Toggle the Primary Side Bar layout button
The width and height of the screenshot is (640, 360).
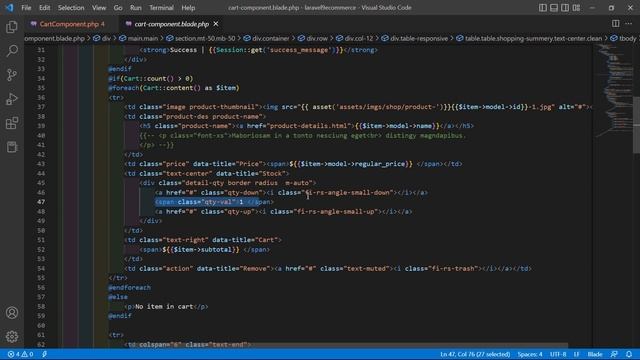click(543, 7)
